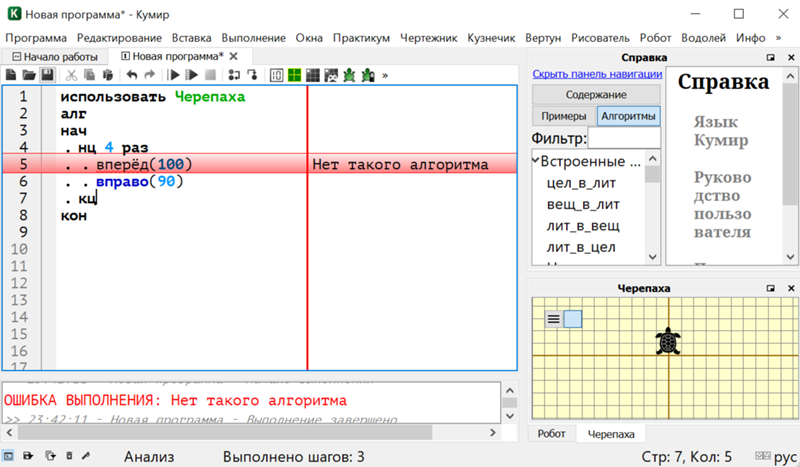This screenshot has height=467, width=800.
Task: Click the clear console trash icon
Action: pyautogui.click(x=69, y=456)
